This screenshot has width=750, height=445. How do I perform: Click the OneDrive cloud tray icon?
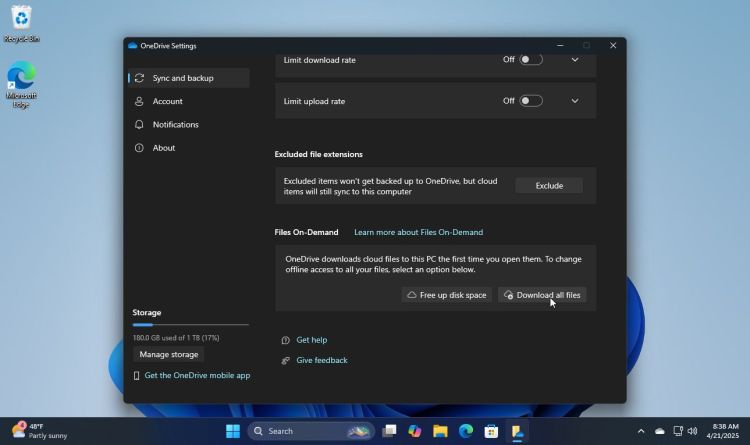tap(659, 431)
